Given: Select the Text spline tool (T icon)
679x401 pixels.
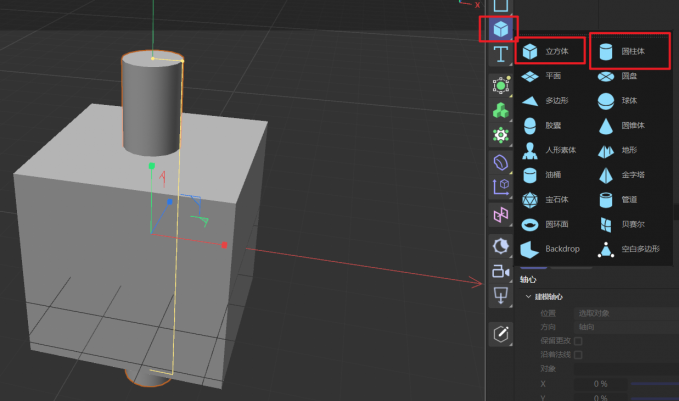Looking at the screenshot, I should (x=501, y=54).
